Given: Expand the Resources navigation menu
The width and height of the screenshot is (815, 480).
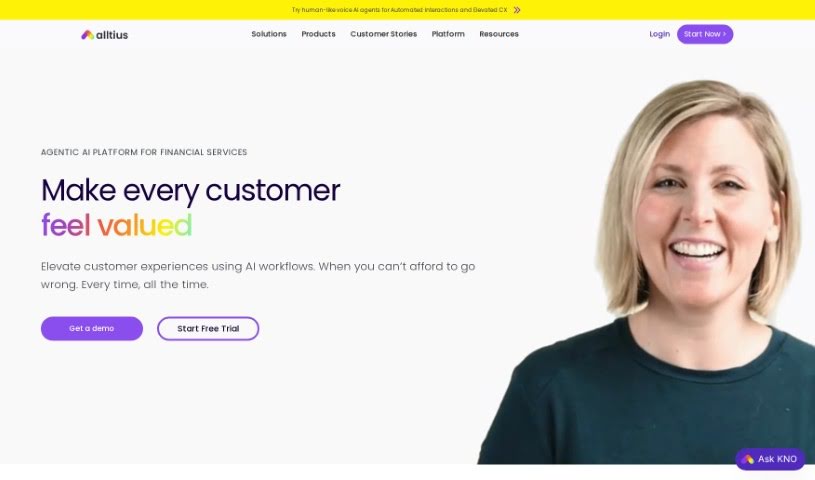Looking at the screenshot, I should click(498, 34).
